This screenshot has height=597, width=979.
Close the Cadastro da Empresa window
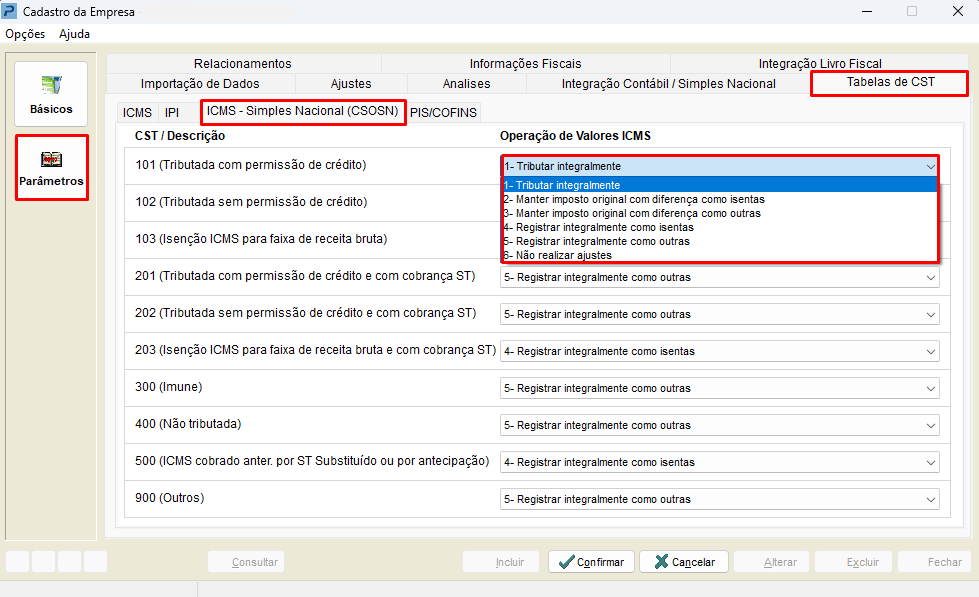tap(958, 11)
